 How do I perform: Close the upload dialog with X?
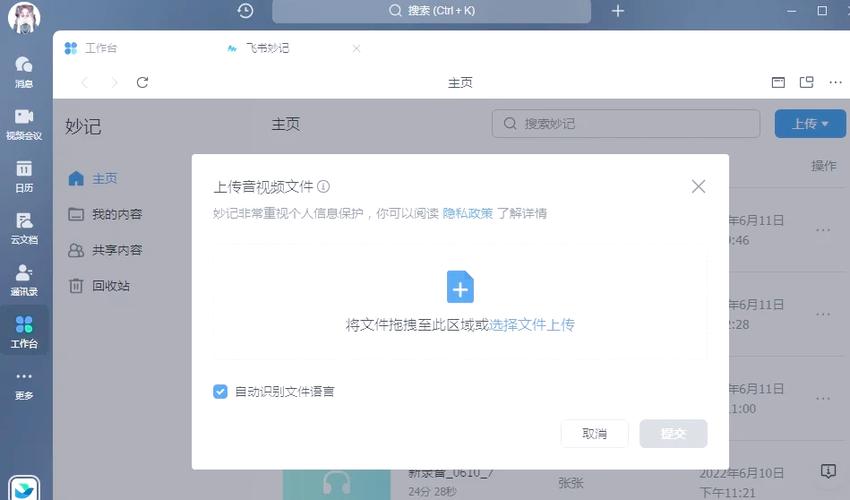[698, 187]
